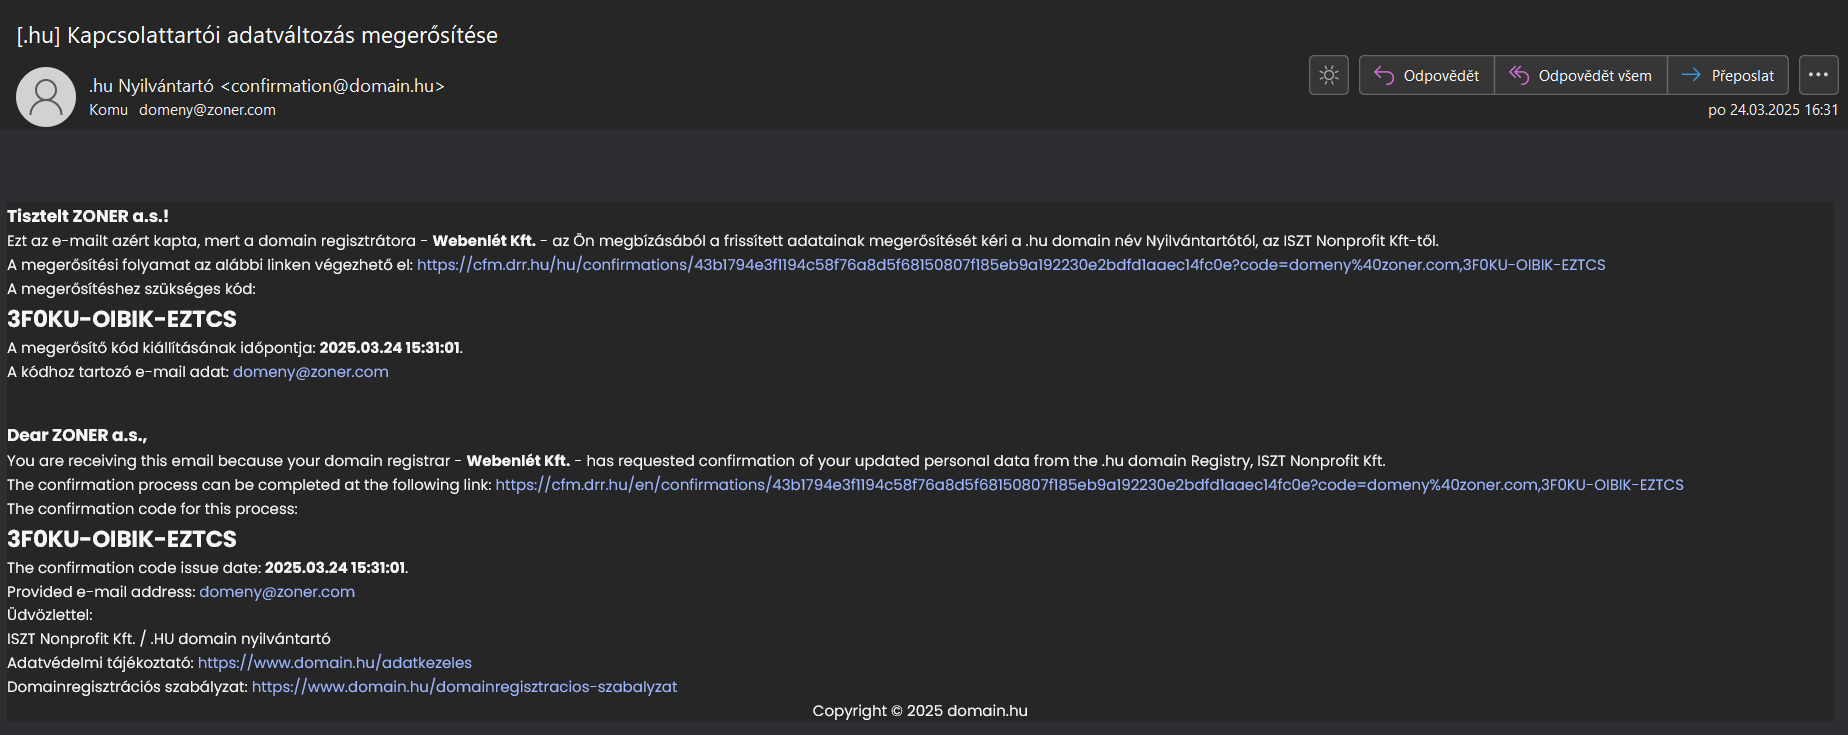Click the received date po 24.03.2025 16:31
Screen dimensions: 1848x735
click(1772, 110)
